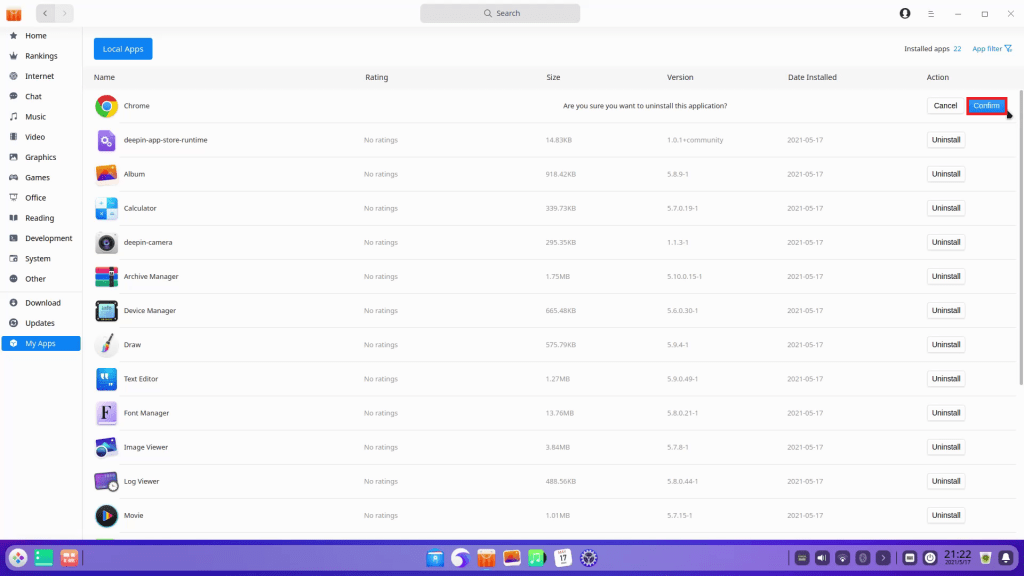This screenshot has height=576, width=1024.
Task: Open the hamburger main menu
Action: pos(931,13)
